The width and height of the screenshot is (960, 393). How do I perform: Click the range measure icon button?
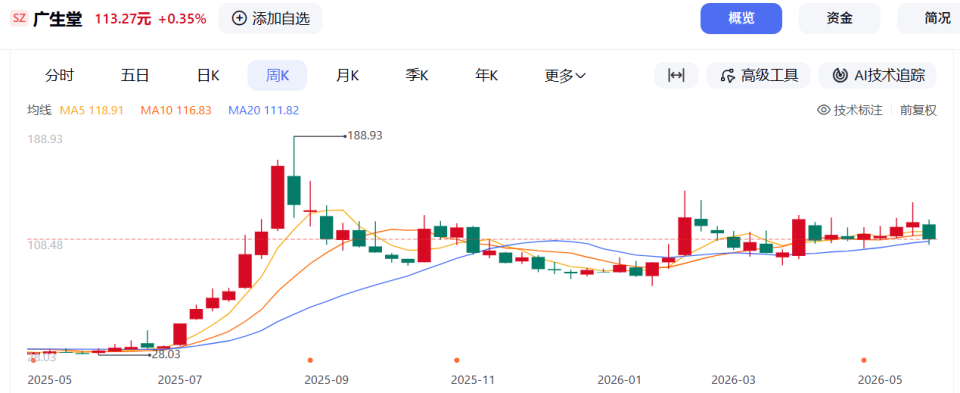676,75
